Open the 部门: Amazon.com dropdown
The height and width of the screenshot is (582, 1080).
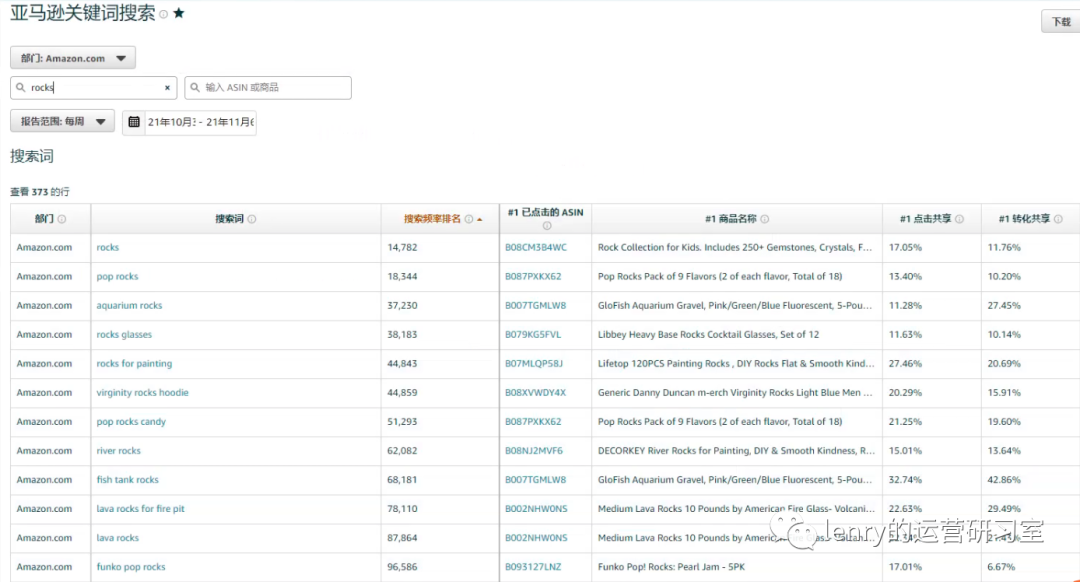click(72, 58)
